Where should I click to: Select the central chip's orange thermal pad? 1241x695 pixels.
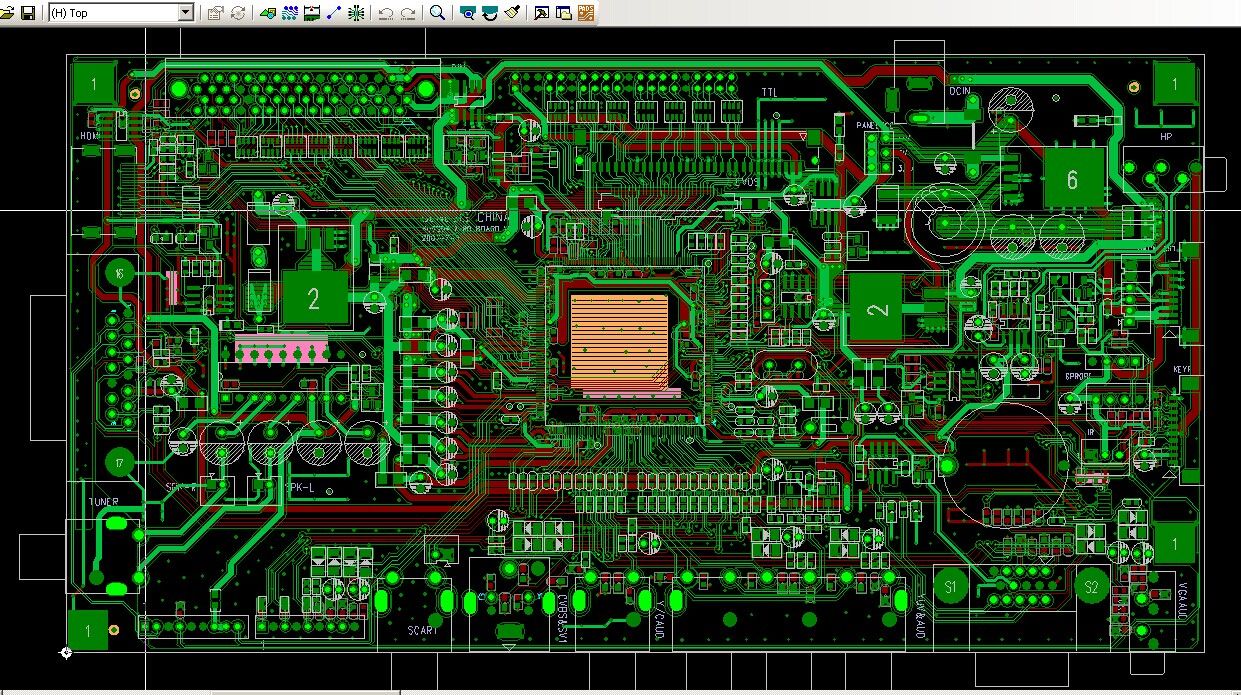(x=619, y=340)
